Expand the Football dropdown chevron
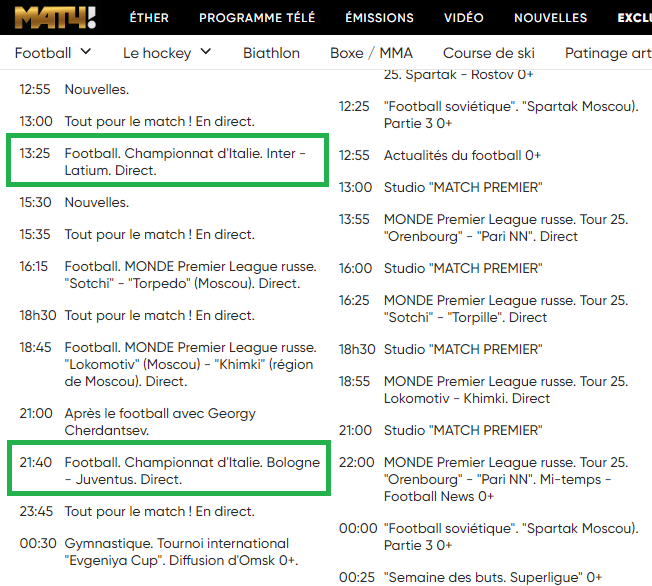This screenshot has height=586, width=652. point(86,52)
